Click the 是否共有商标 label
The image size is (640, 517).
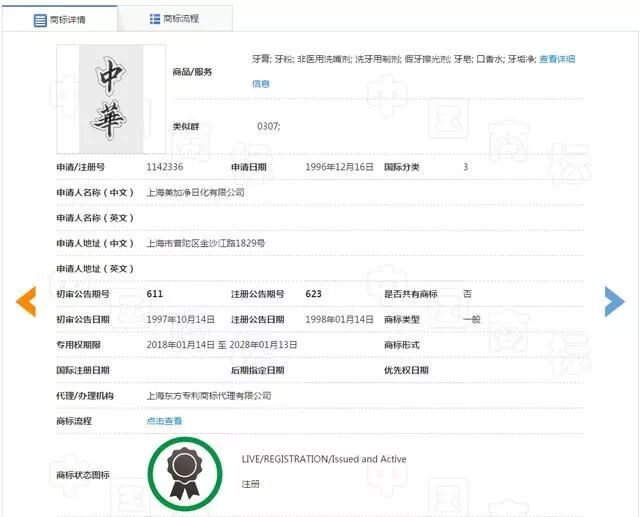(x=411, y=294)
